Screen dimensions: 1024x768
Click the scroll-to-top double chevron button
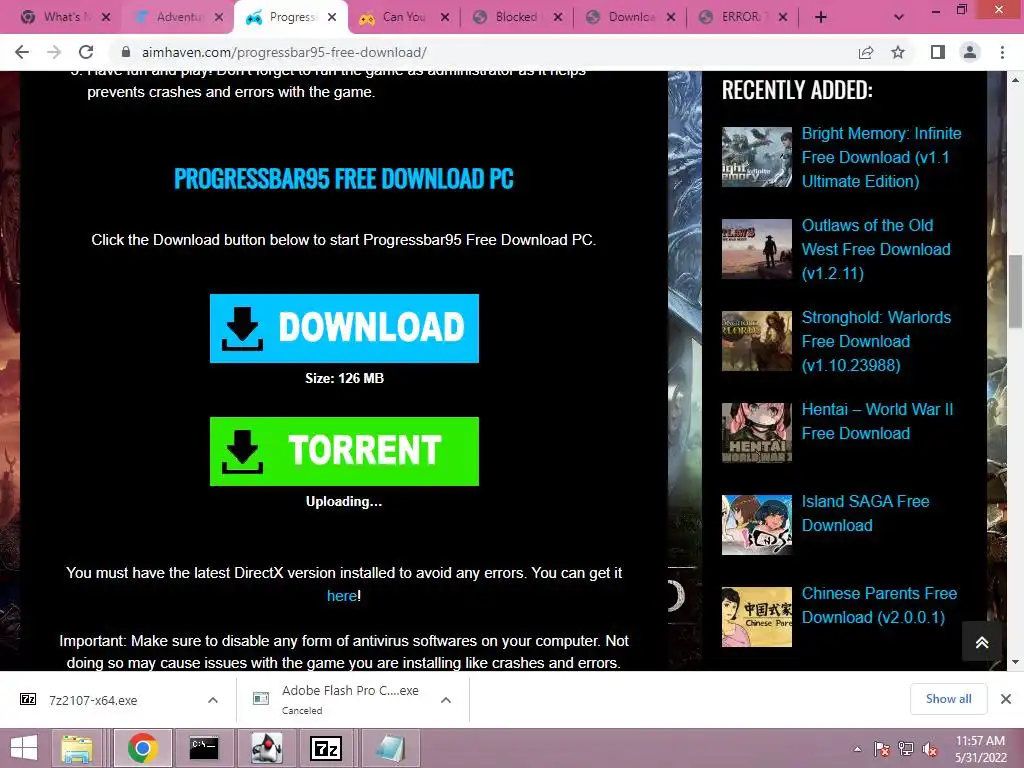point(982,642)
